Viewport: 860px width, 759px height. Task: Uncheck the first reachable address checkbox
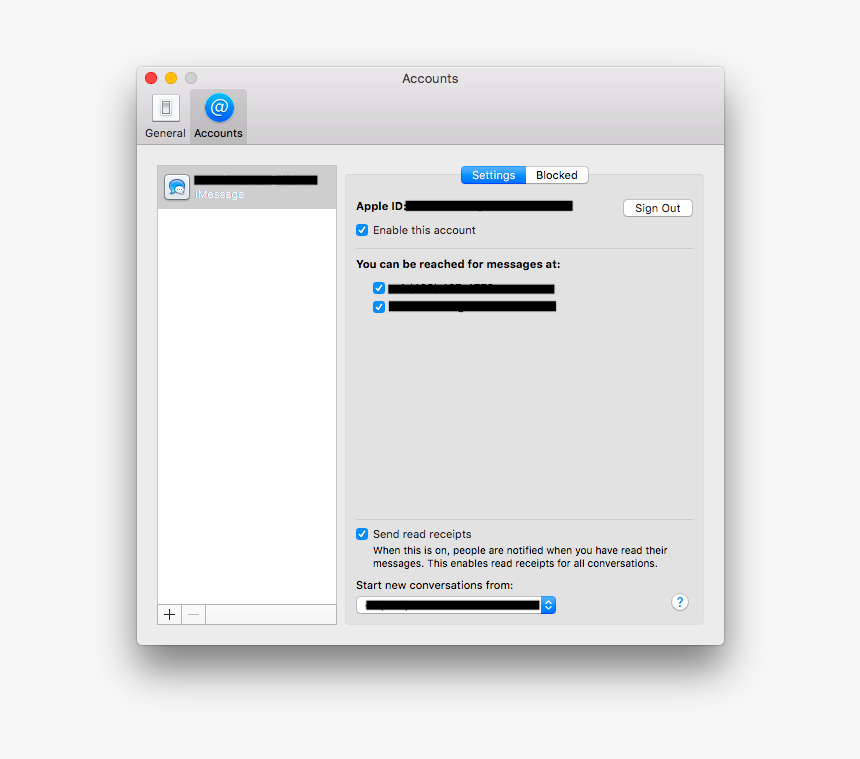pyautogui.click(x=379, y=288)
